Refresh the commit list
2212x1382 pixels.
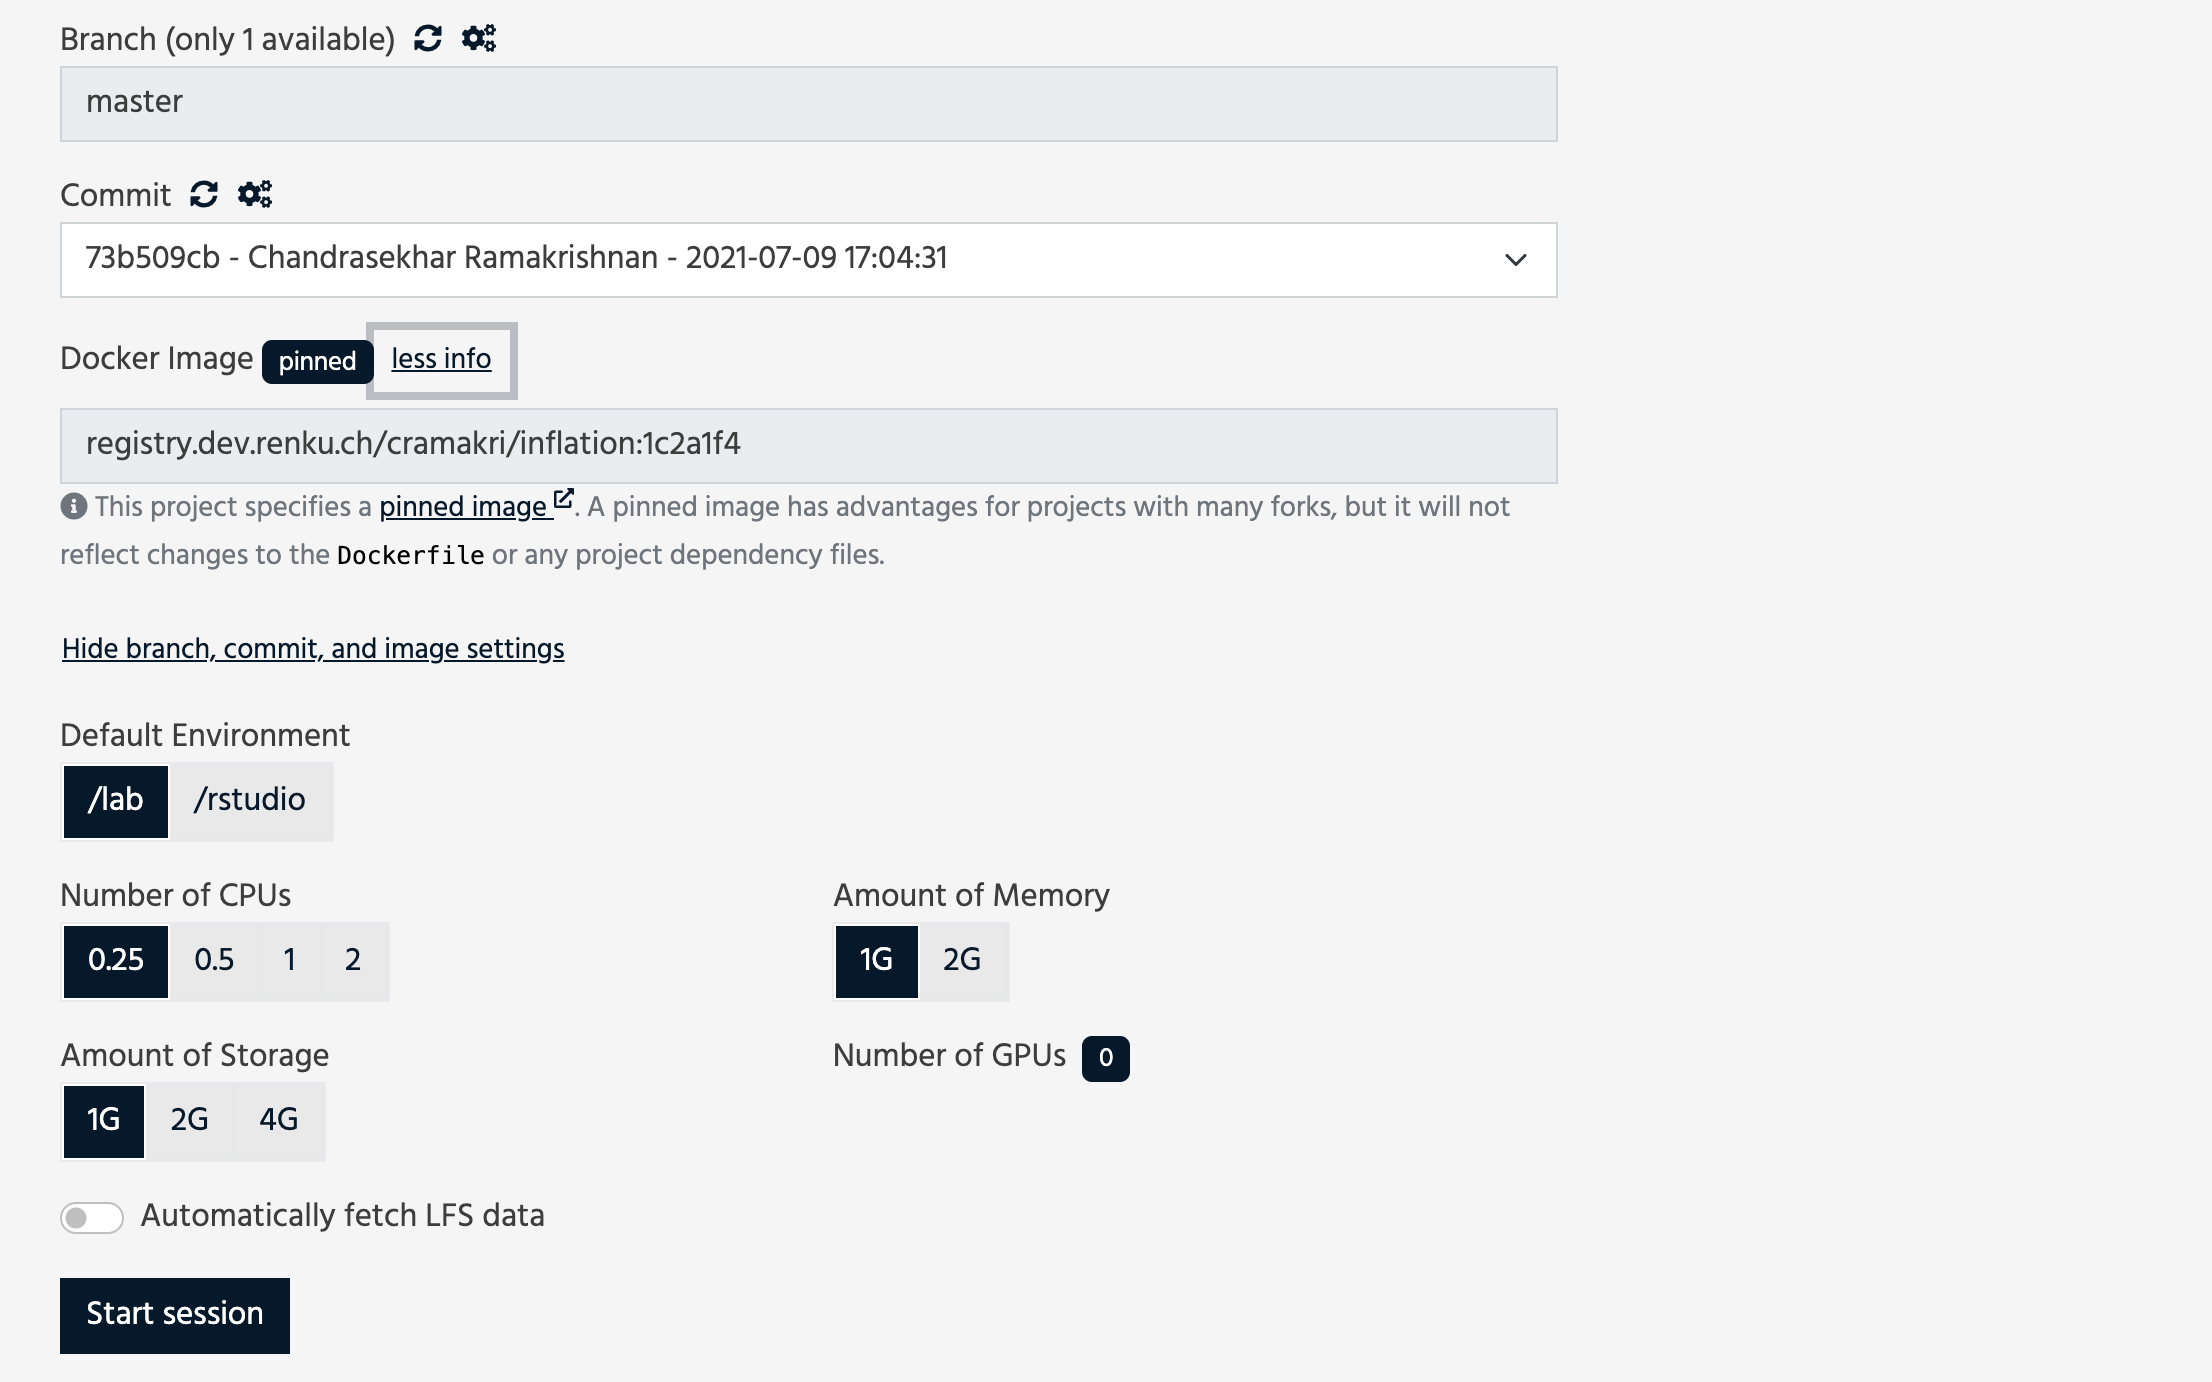(203, 194)
